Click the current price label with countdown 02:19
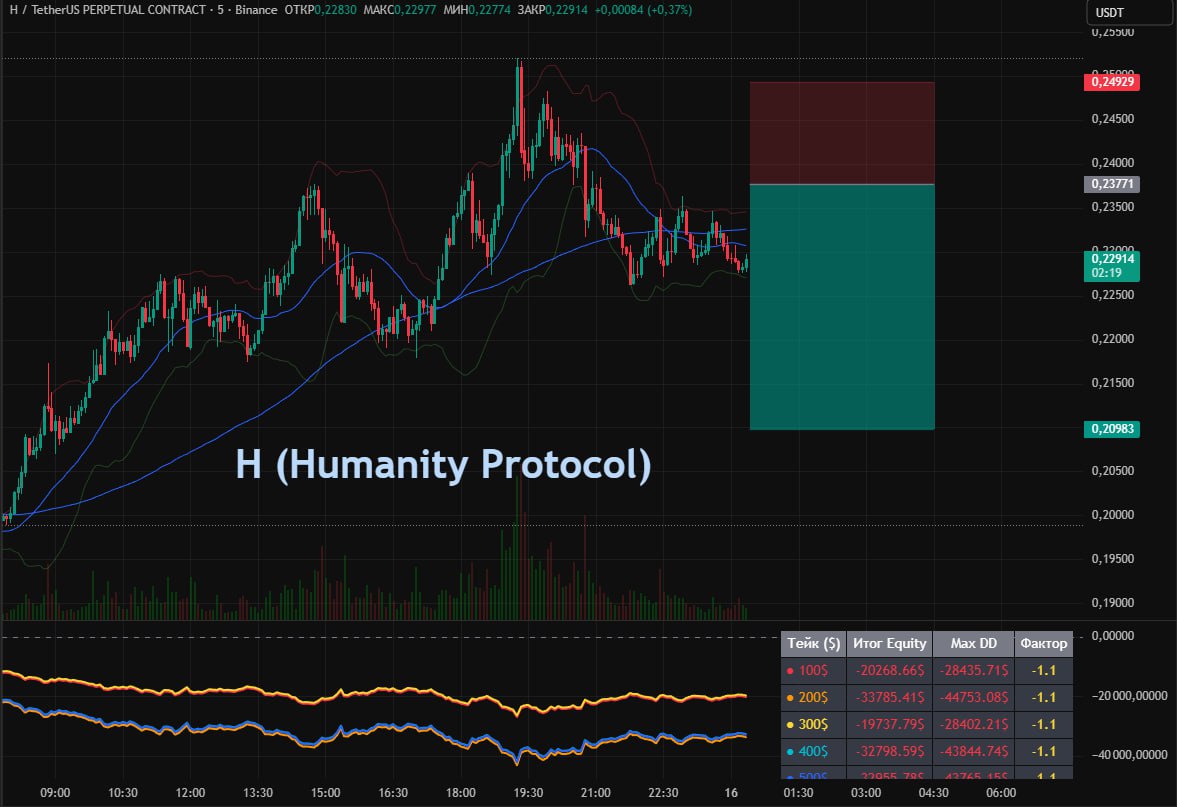This screenshot has width=1177, height=807. click(x=1112, y=266)
